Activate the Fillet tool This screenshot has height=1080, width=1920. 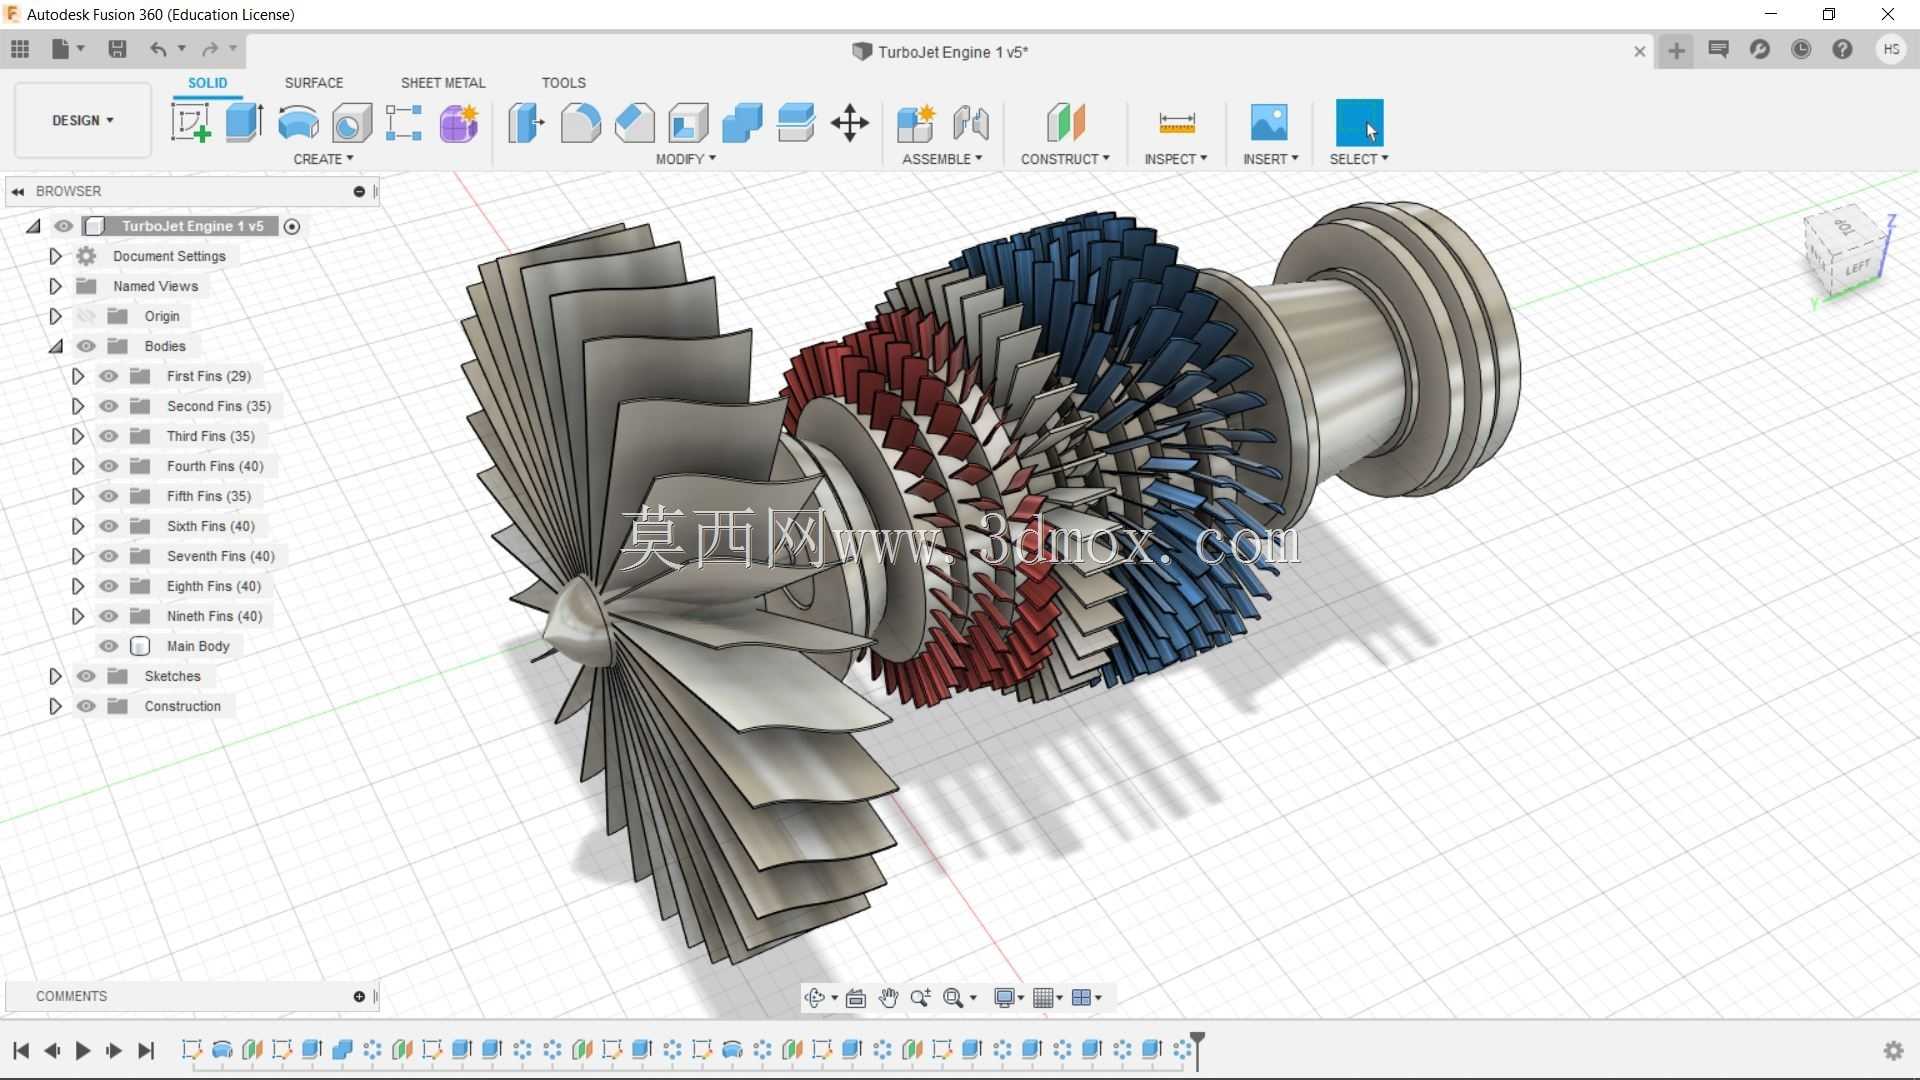pos(580,123)
